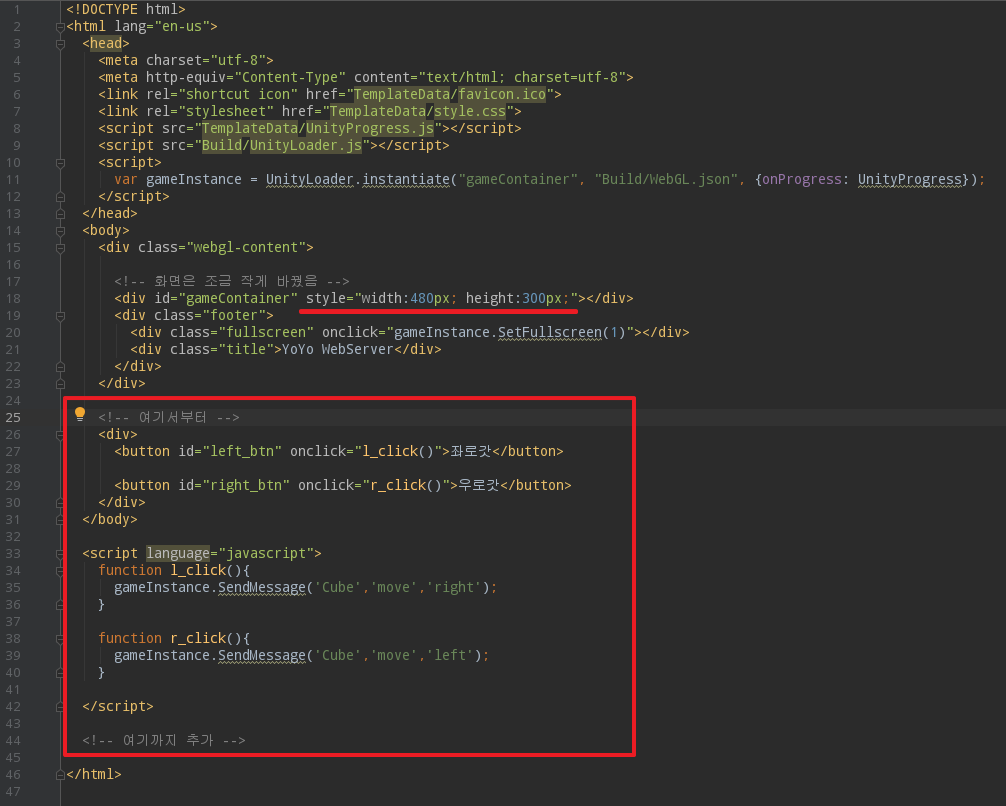1006x806 pixels.
Task: Click the 화면은 조금 작게 바꿨음 comment
Action: (232, 282)
